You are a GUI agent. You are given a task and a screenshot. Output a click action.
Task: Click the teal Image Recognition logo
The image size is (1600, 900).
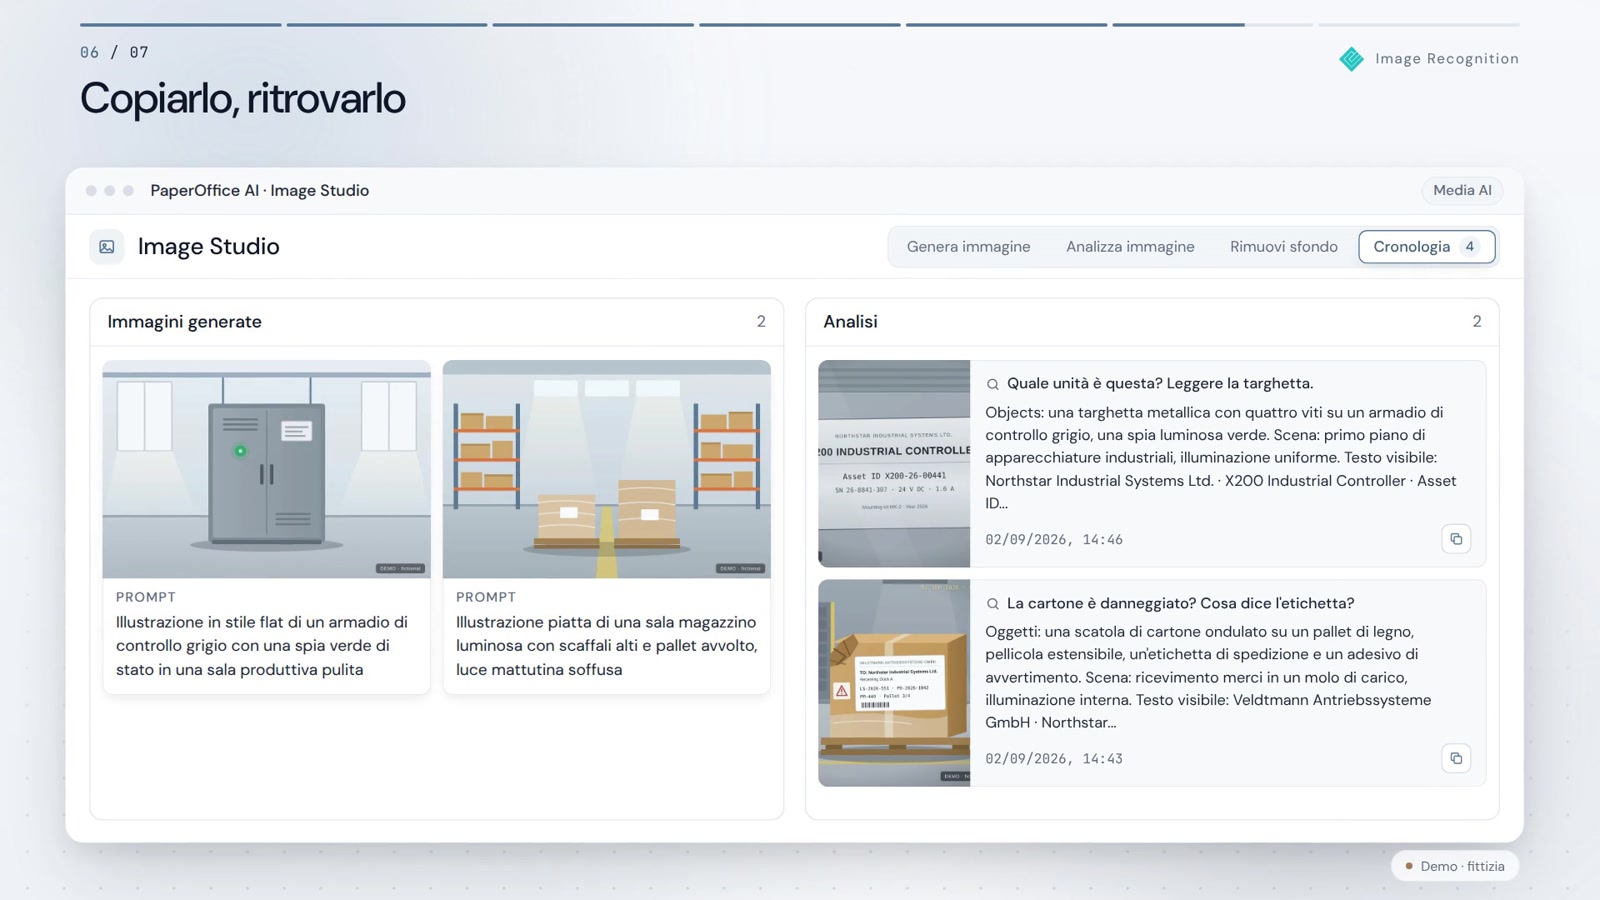pyautogui.click(x=1351, y=59)
